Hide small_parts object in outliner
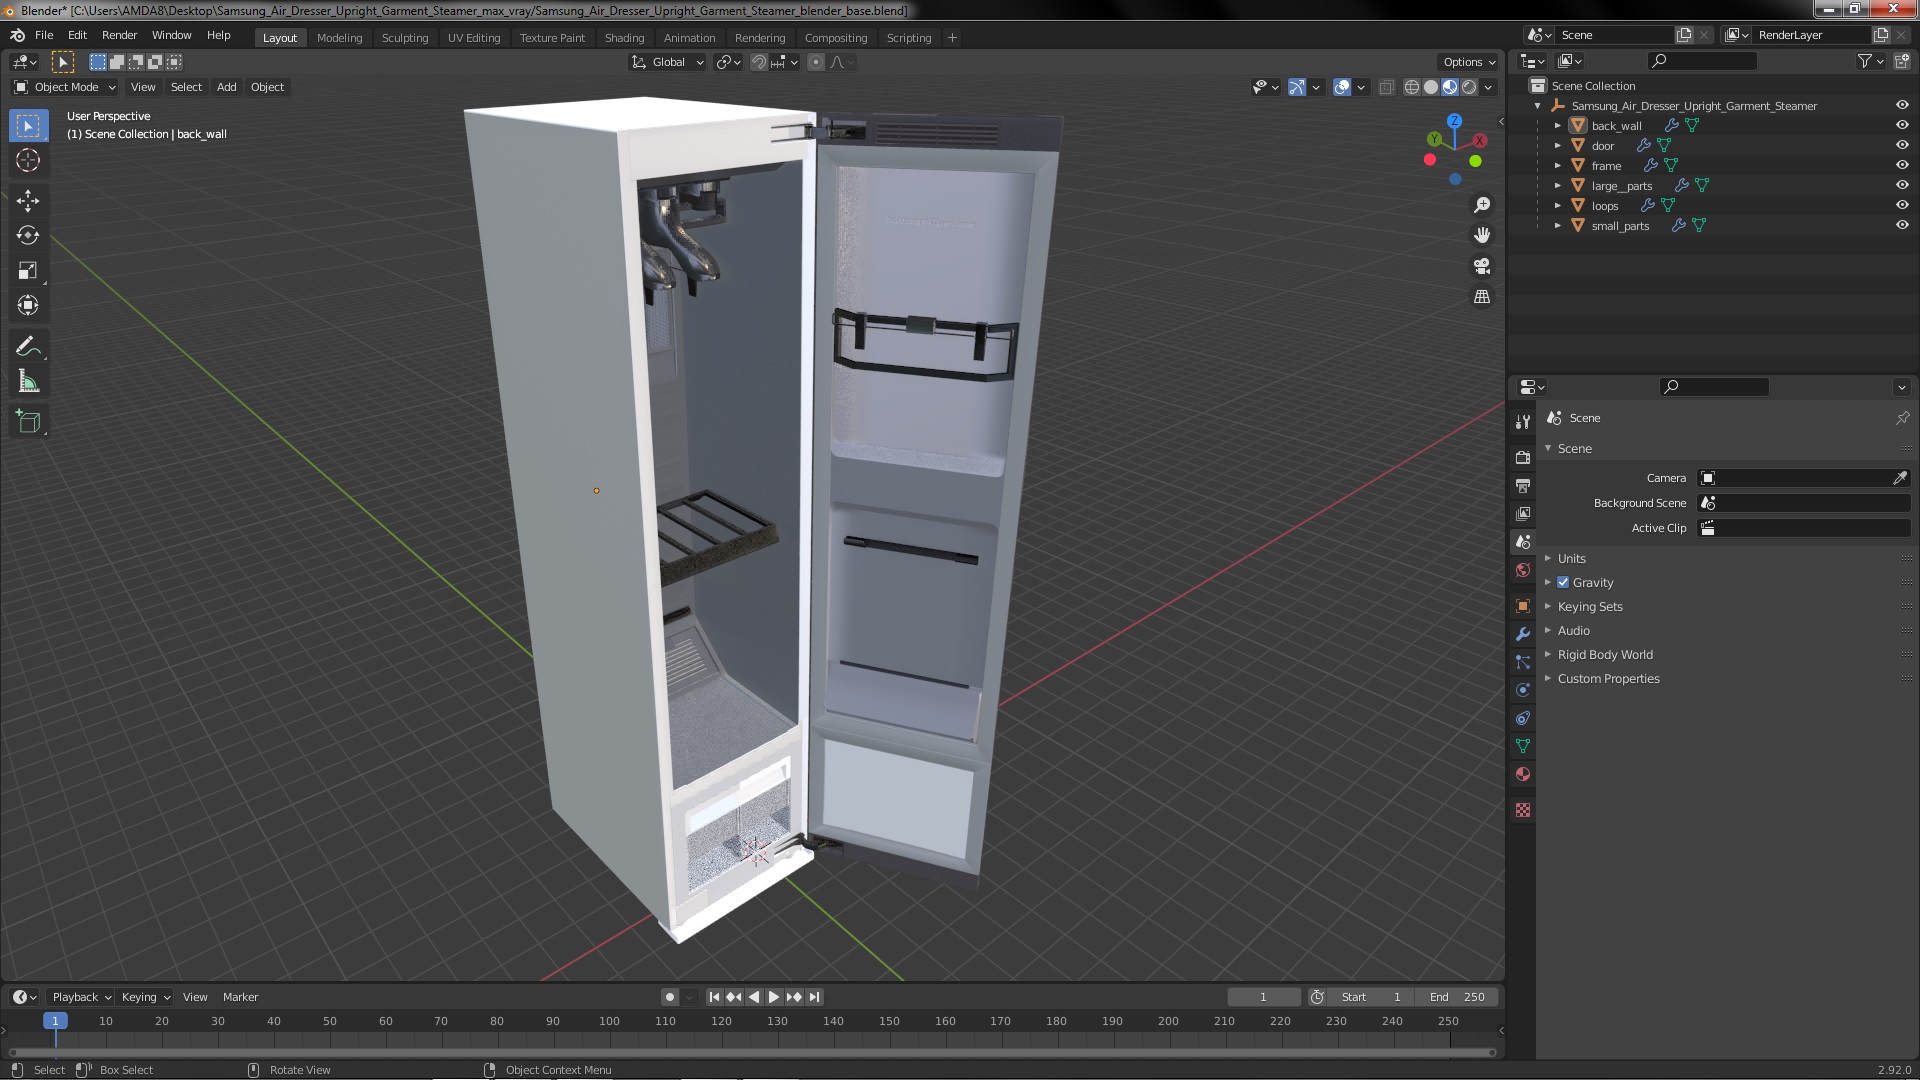This screenshot has width=1920, height=1080. click(x=1901, y=225)
